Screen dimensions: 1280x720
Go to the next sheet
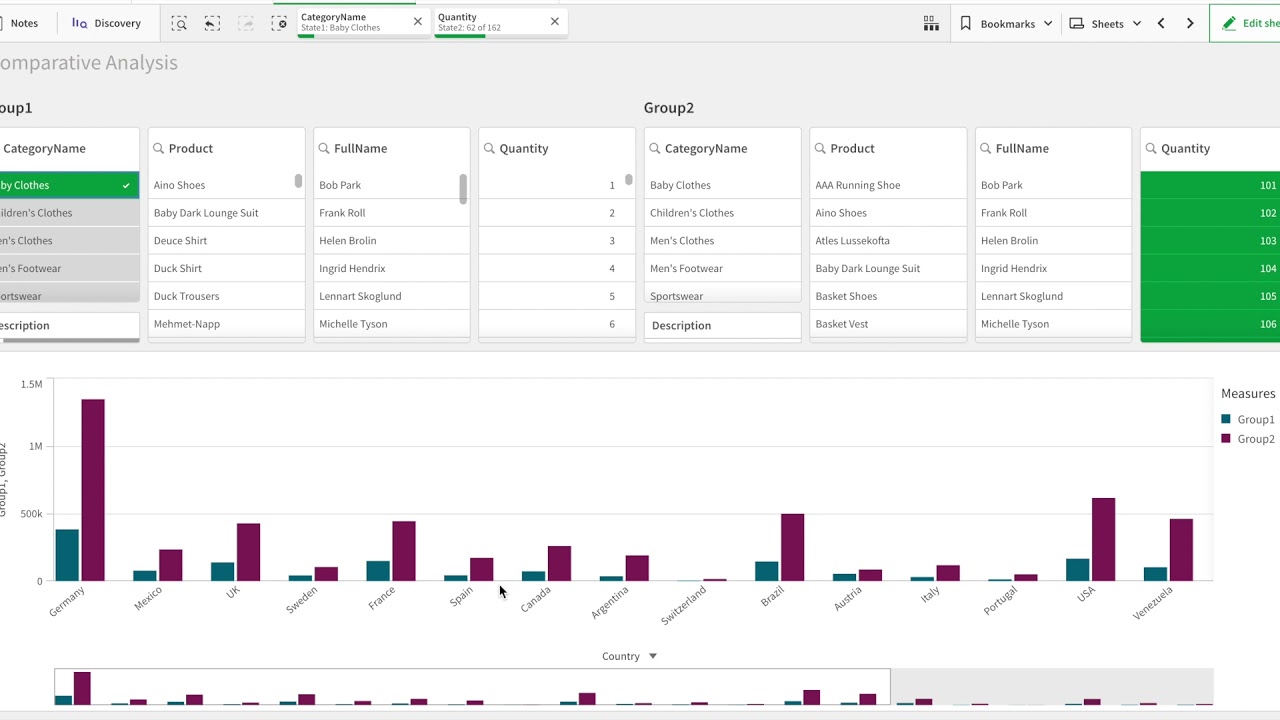coord(1190,23)
